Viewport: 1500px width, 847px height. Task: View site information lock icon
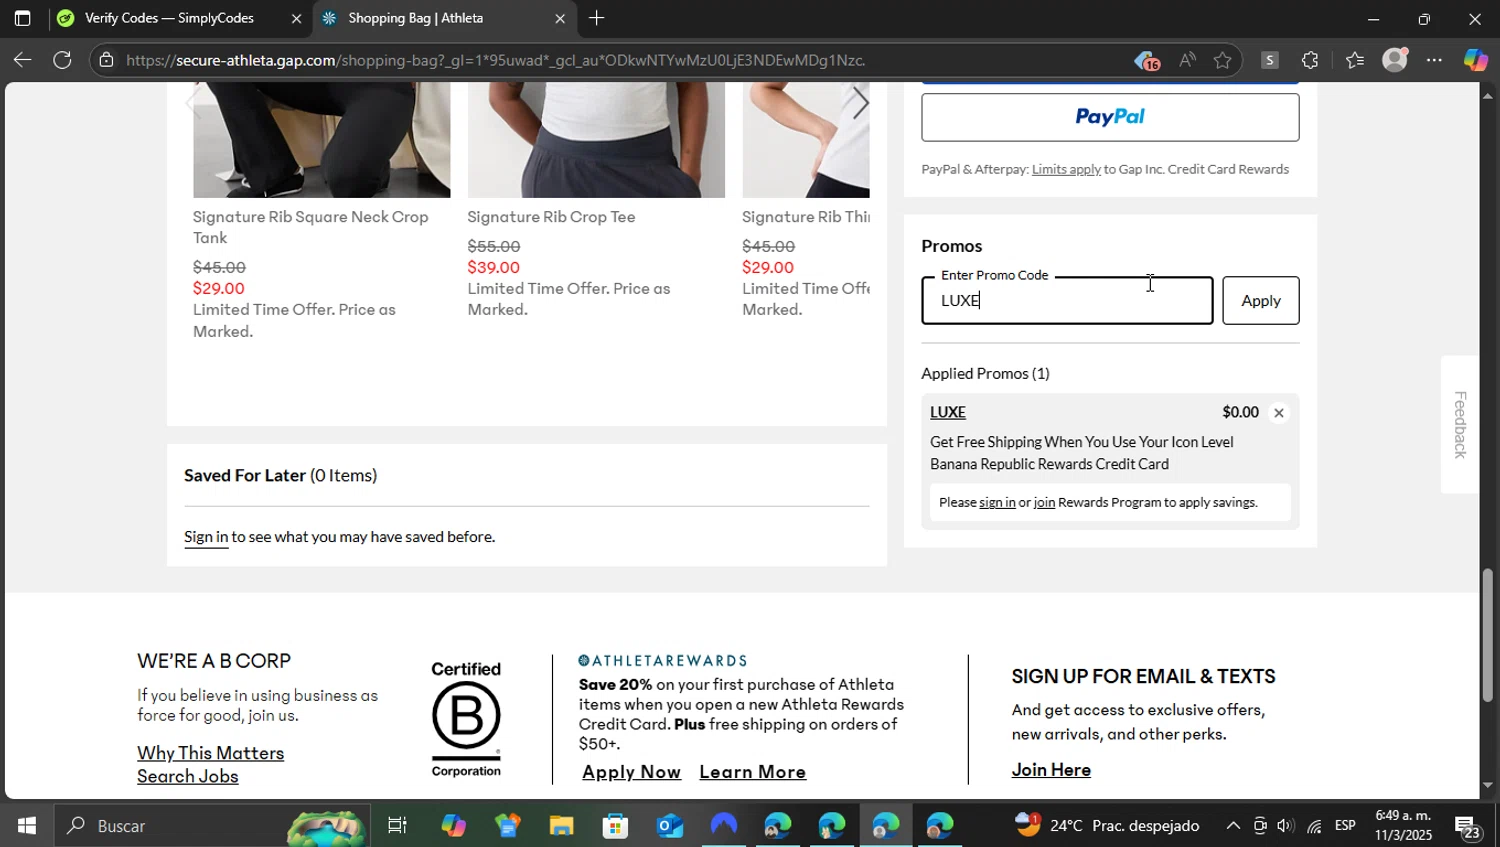[x=106, y=60]
